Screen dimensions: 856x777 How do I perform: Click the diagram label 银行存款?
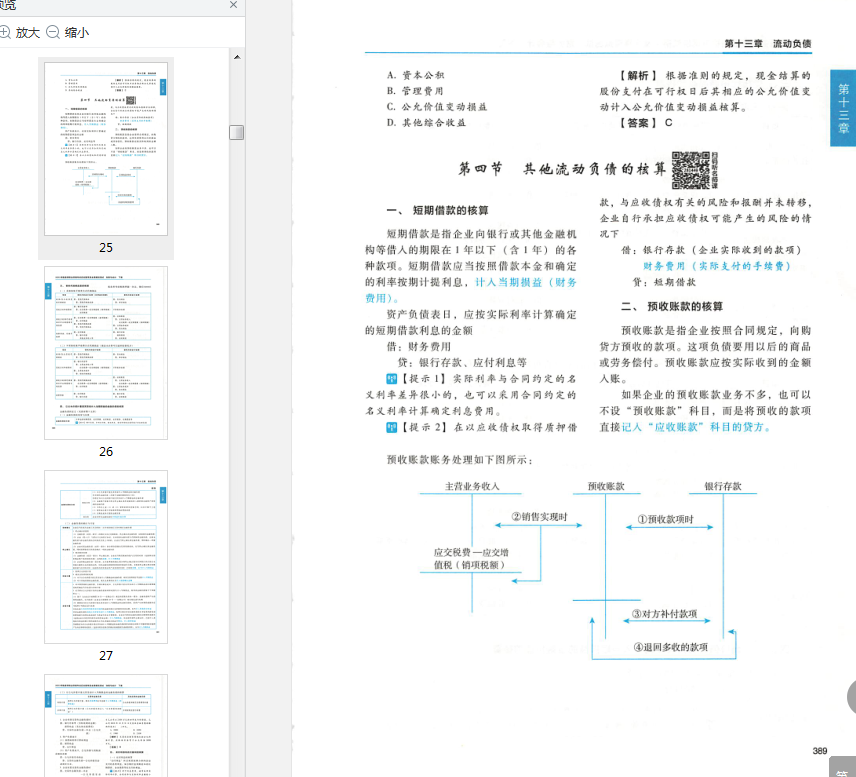723,486
